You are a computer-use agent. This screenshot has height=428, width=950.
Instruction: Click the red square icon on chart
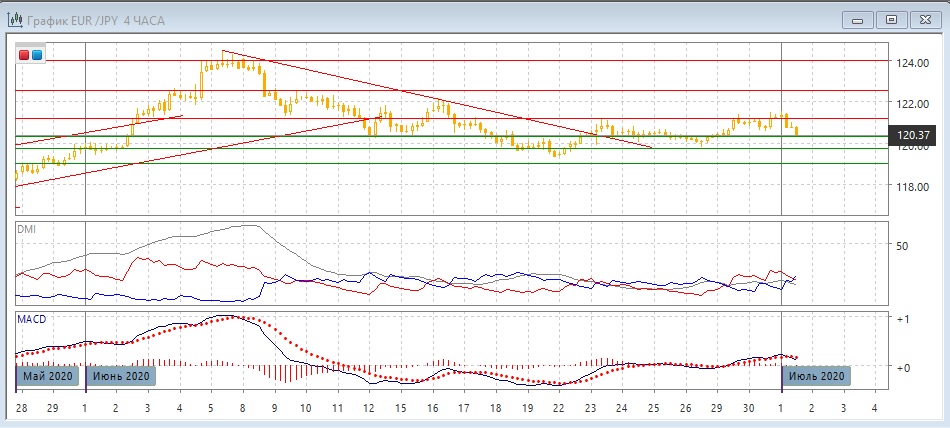pyautogui.click(x=25, y=55)
